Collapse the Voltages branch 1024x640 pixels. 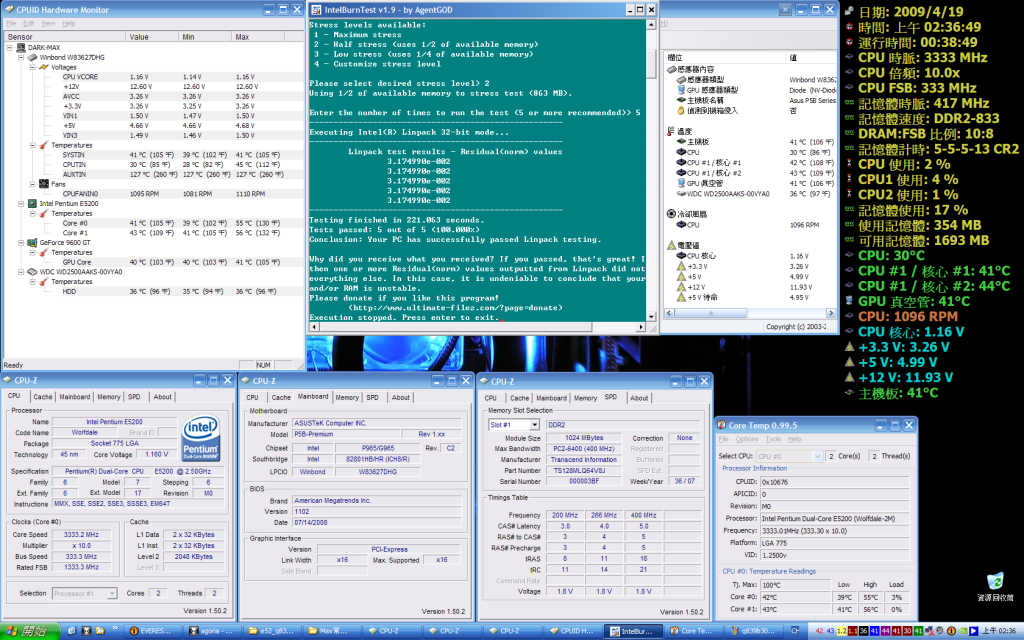pos(33,67)
